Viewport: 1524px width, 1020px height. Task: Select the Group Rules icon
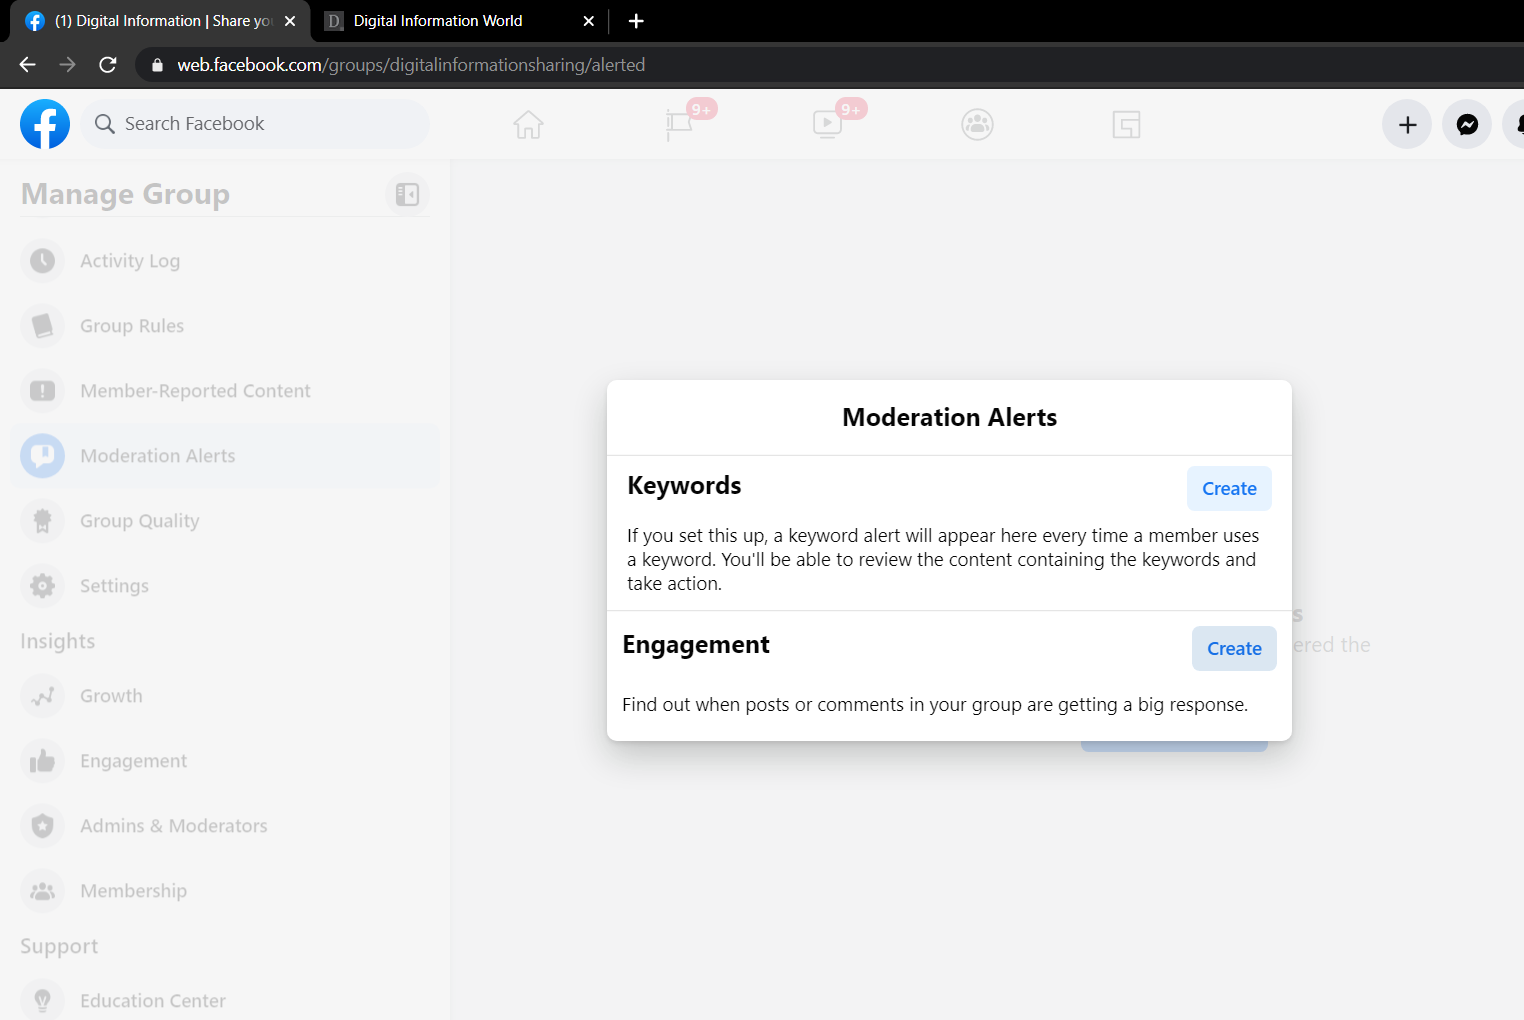[42, 325]
